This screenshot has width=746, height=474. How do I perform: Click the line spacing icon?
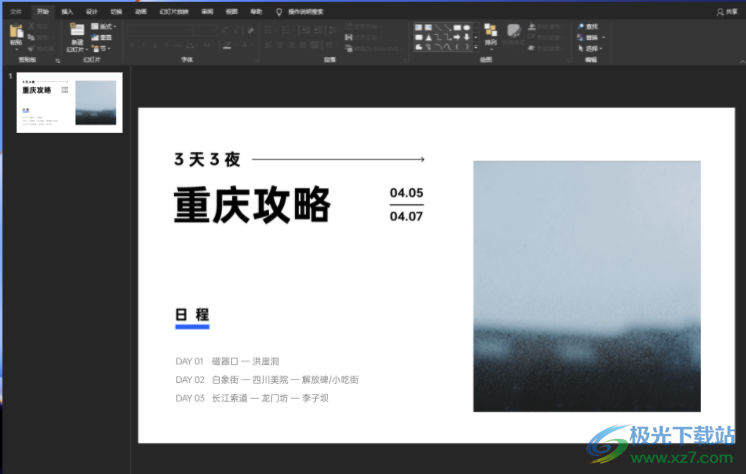click(x=332, y=30)
